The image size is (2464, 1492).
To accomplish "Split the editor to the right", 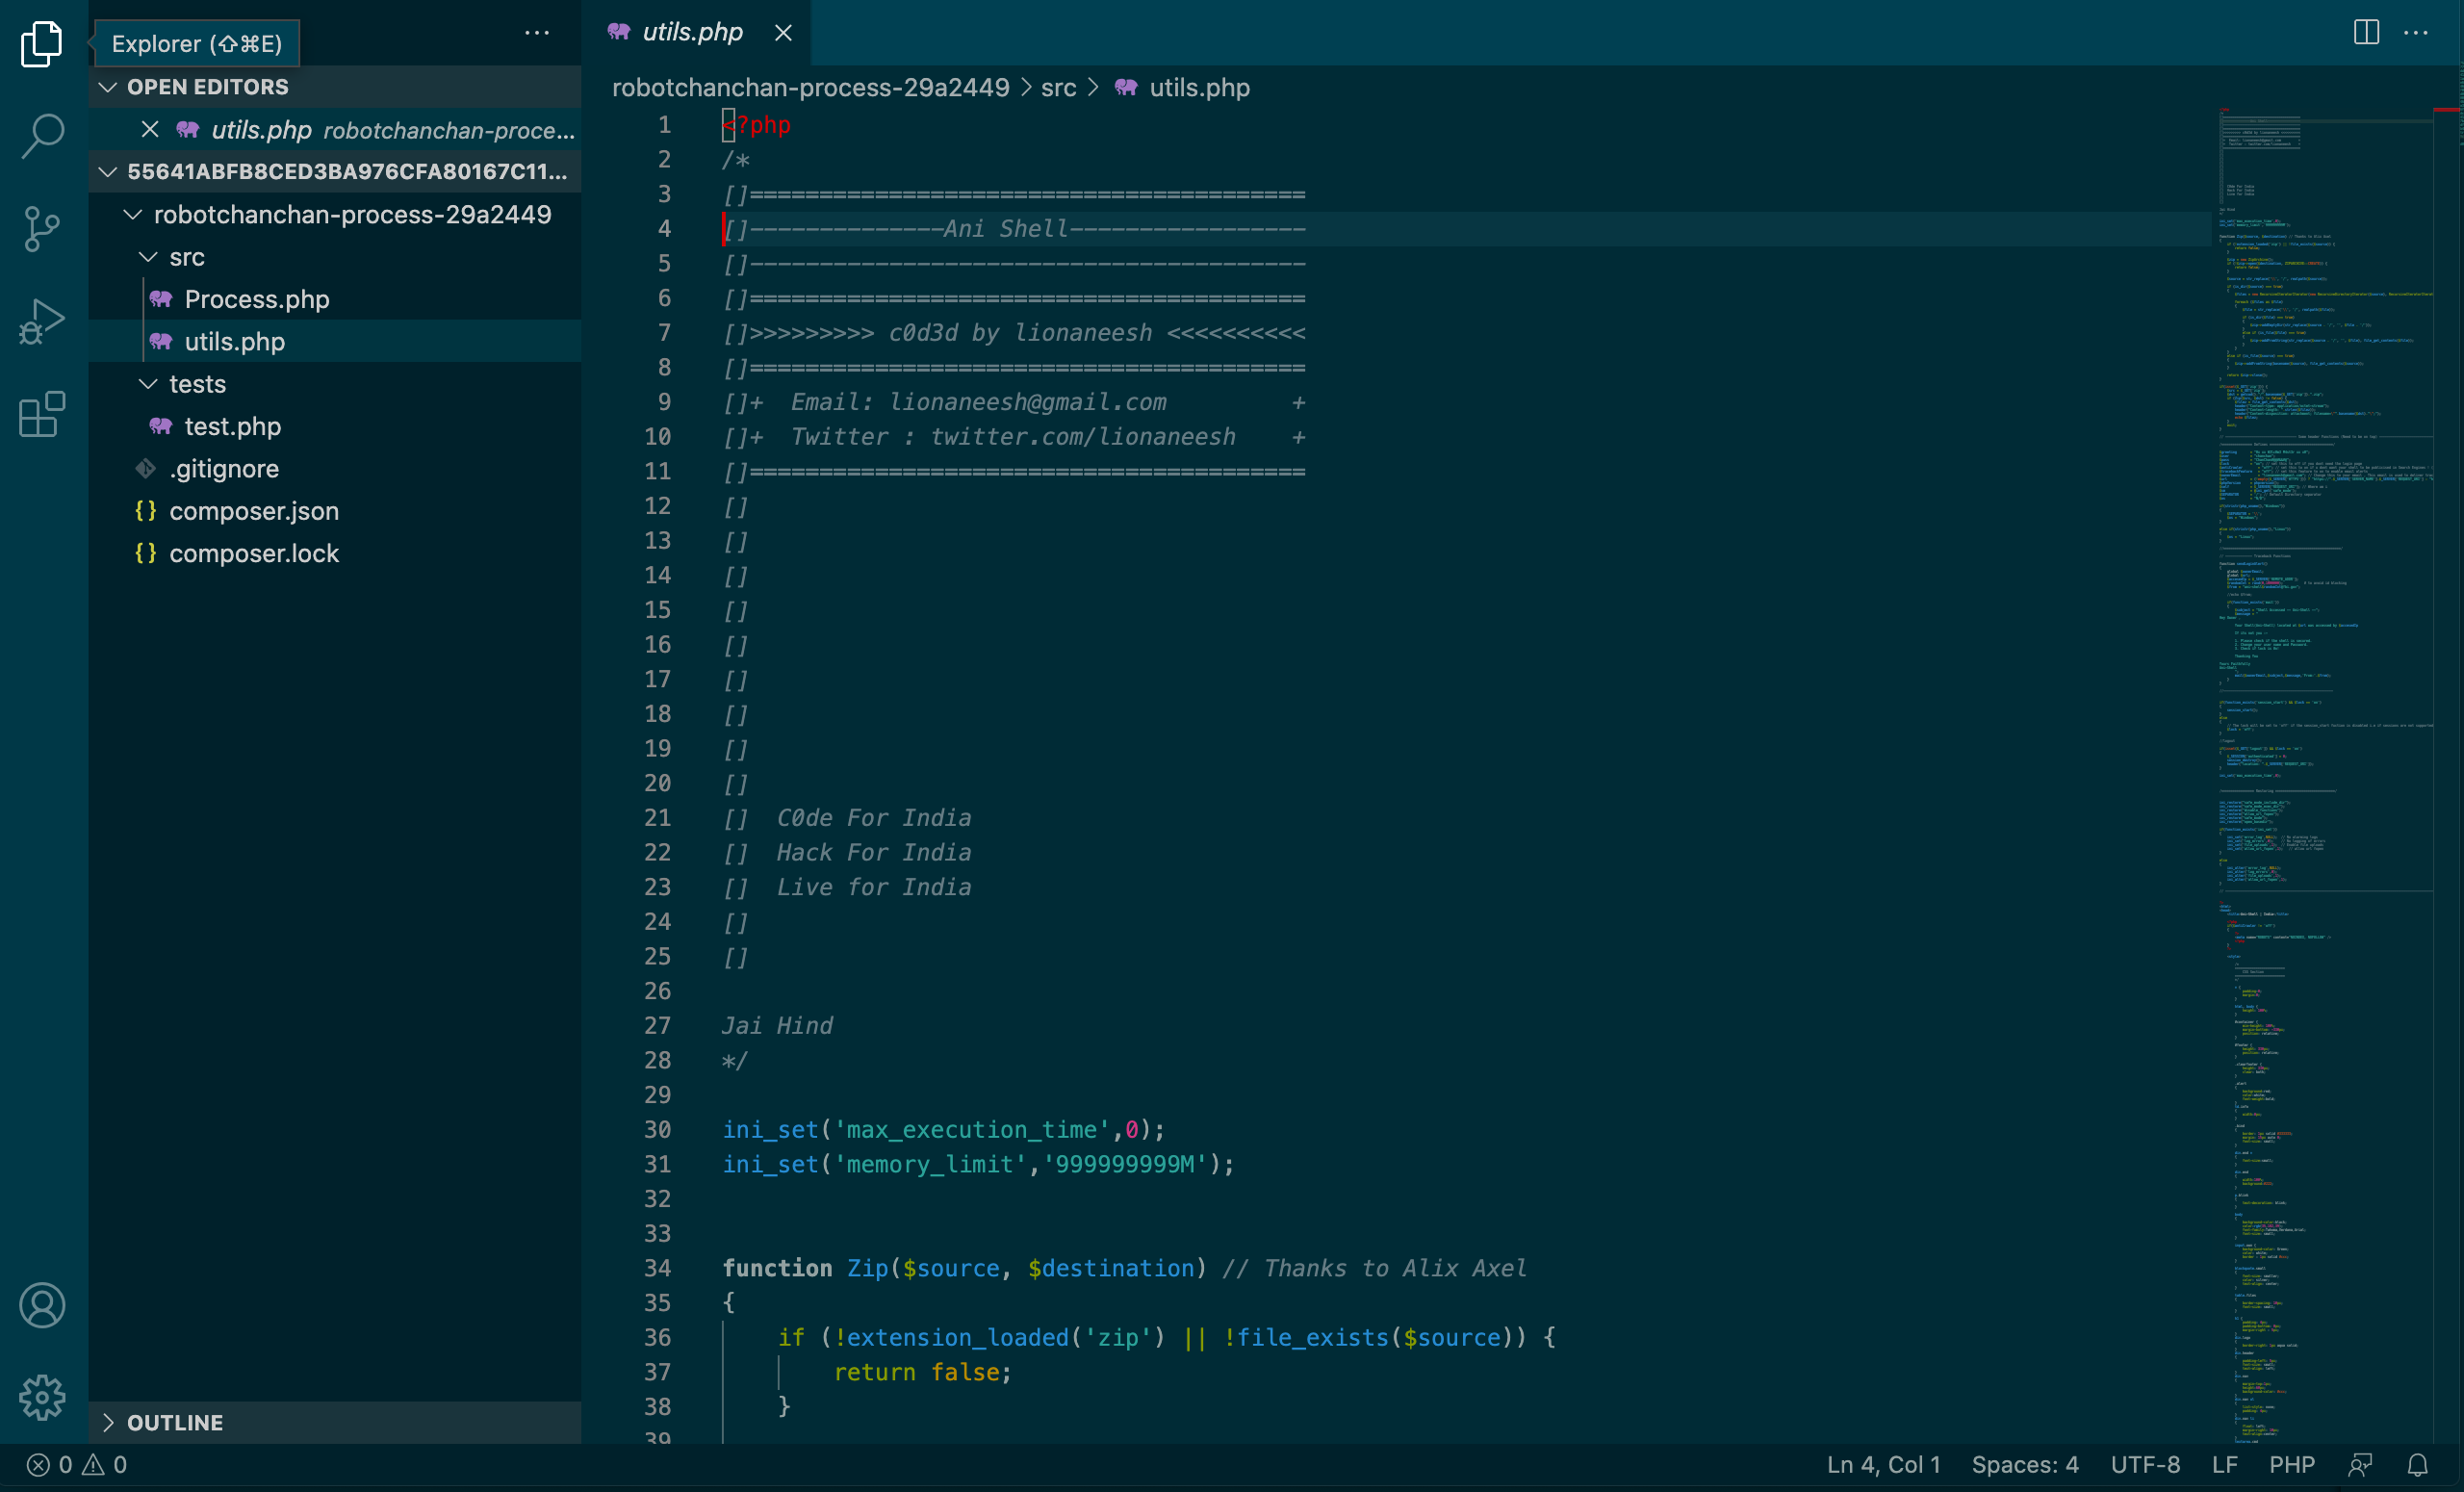I will point(2366,33).
